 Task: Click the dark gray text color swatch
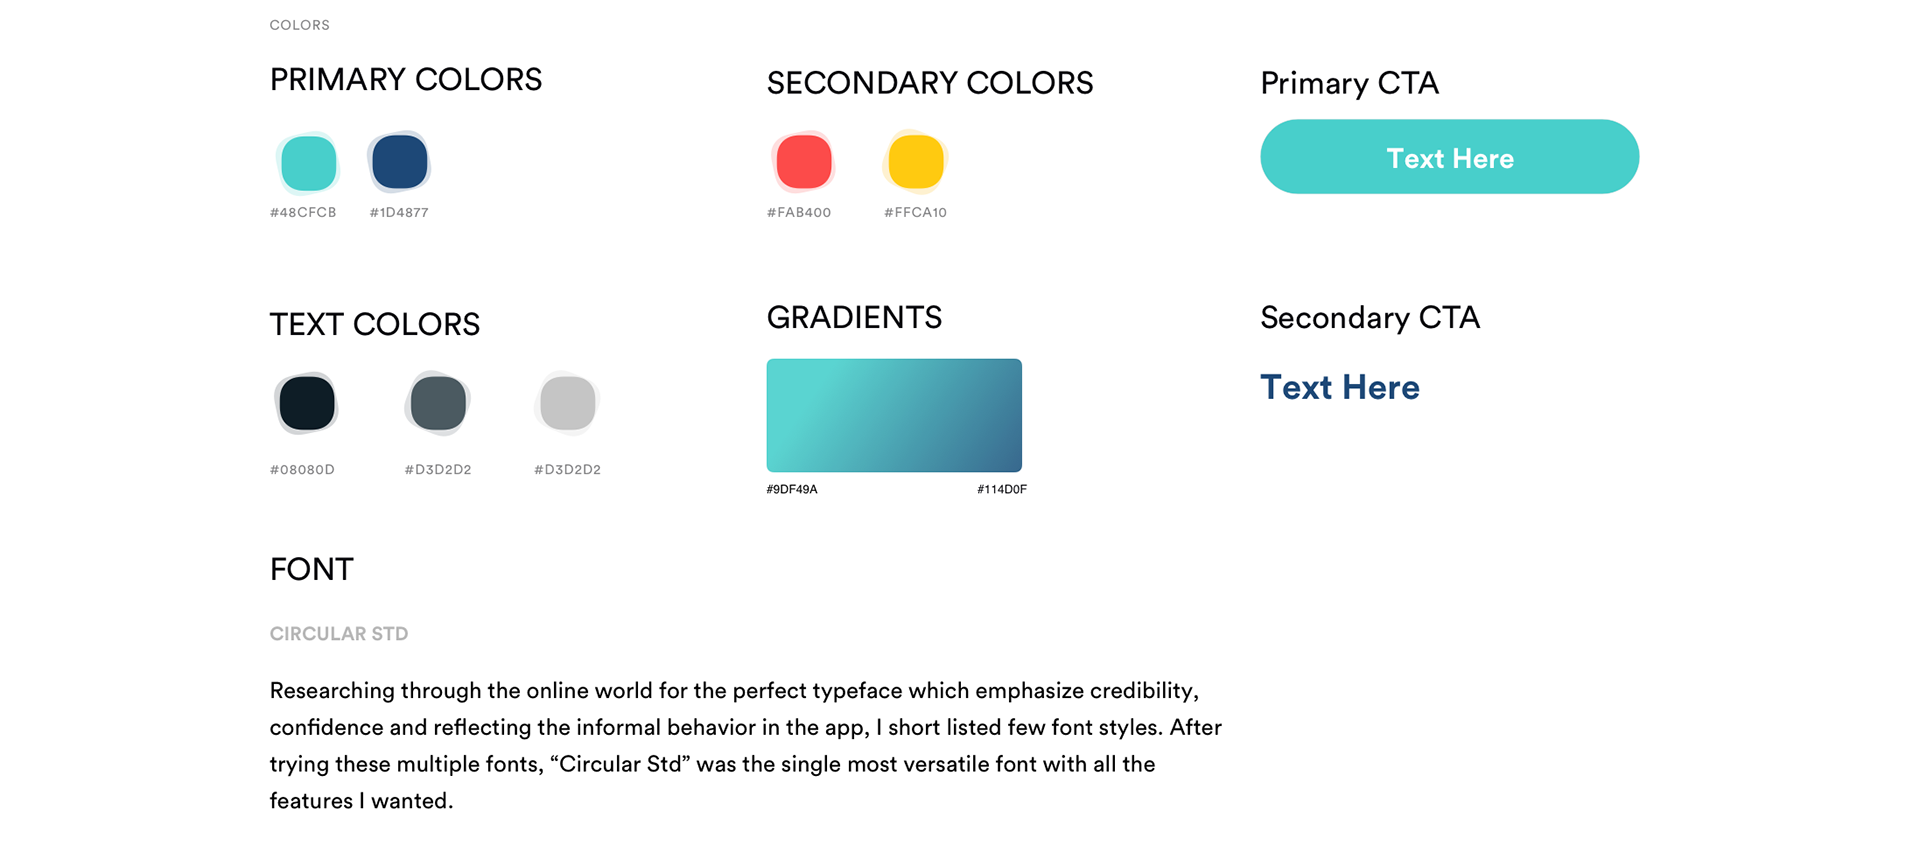pos(438,403)
